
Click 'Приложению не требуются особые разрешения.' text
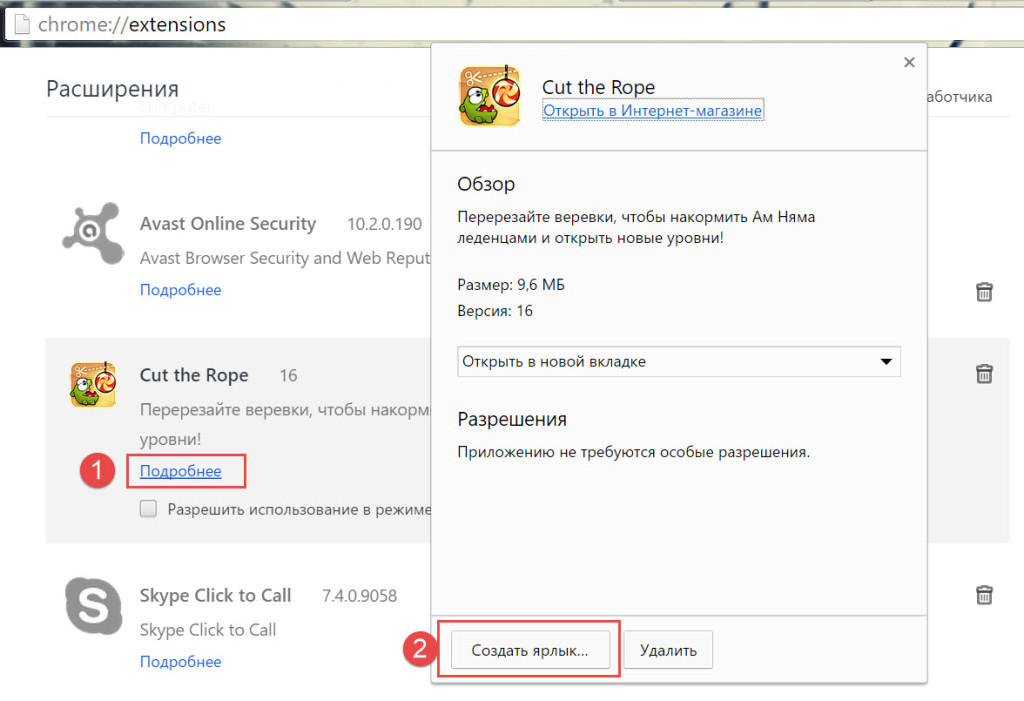(x=633, y=452)
